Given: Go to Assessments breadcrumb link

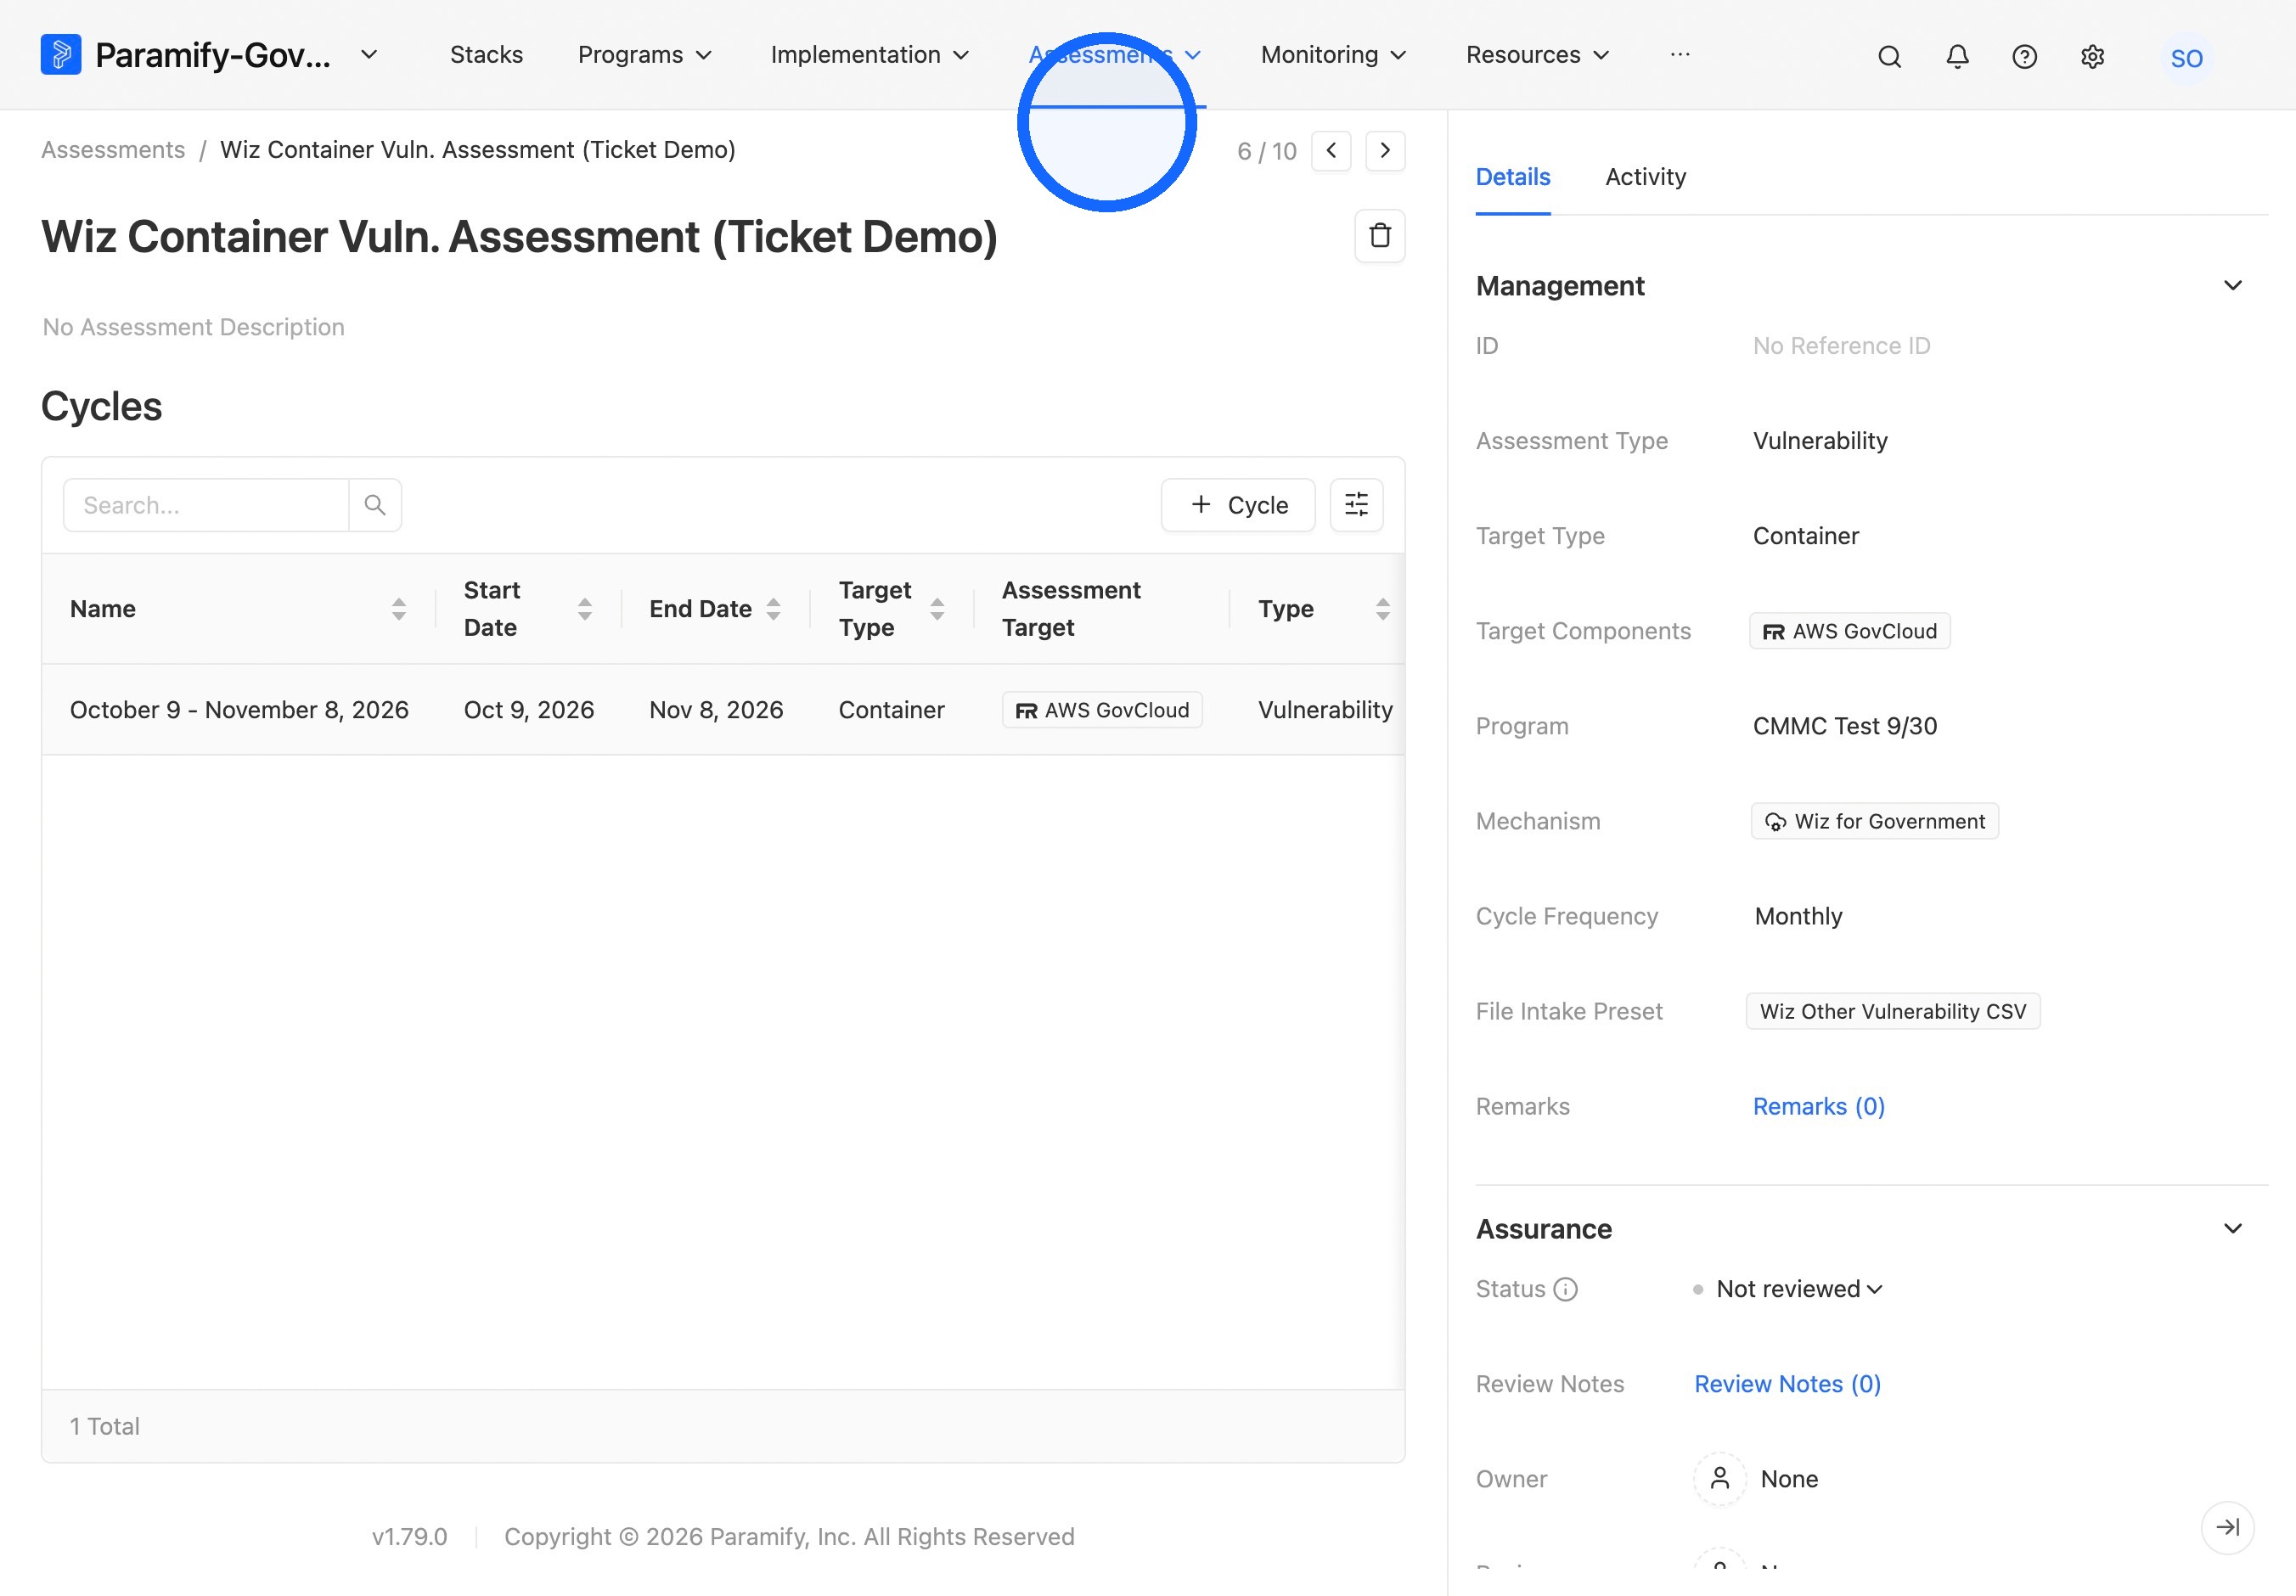Looking at the screenshot, I should [113, 150].
